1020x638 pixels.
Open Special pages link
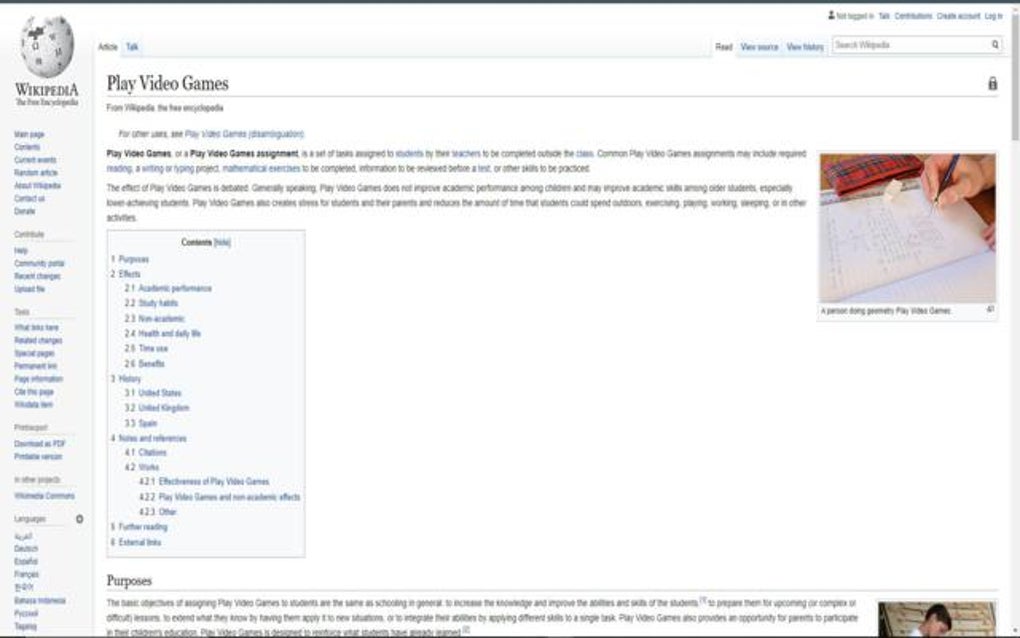point(34,353)
